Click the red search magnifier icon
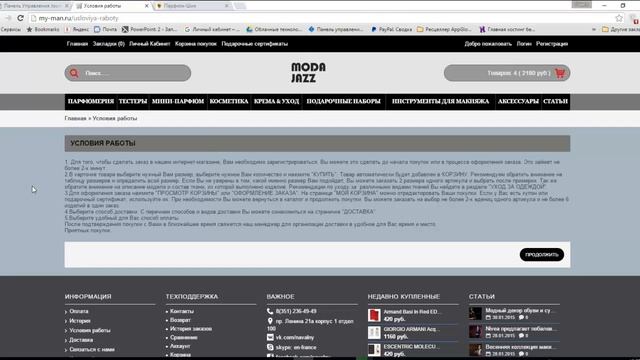 coord(74,73)
